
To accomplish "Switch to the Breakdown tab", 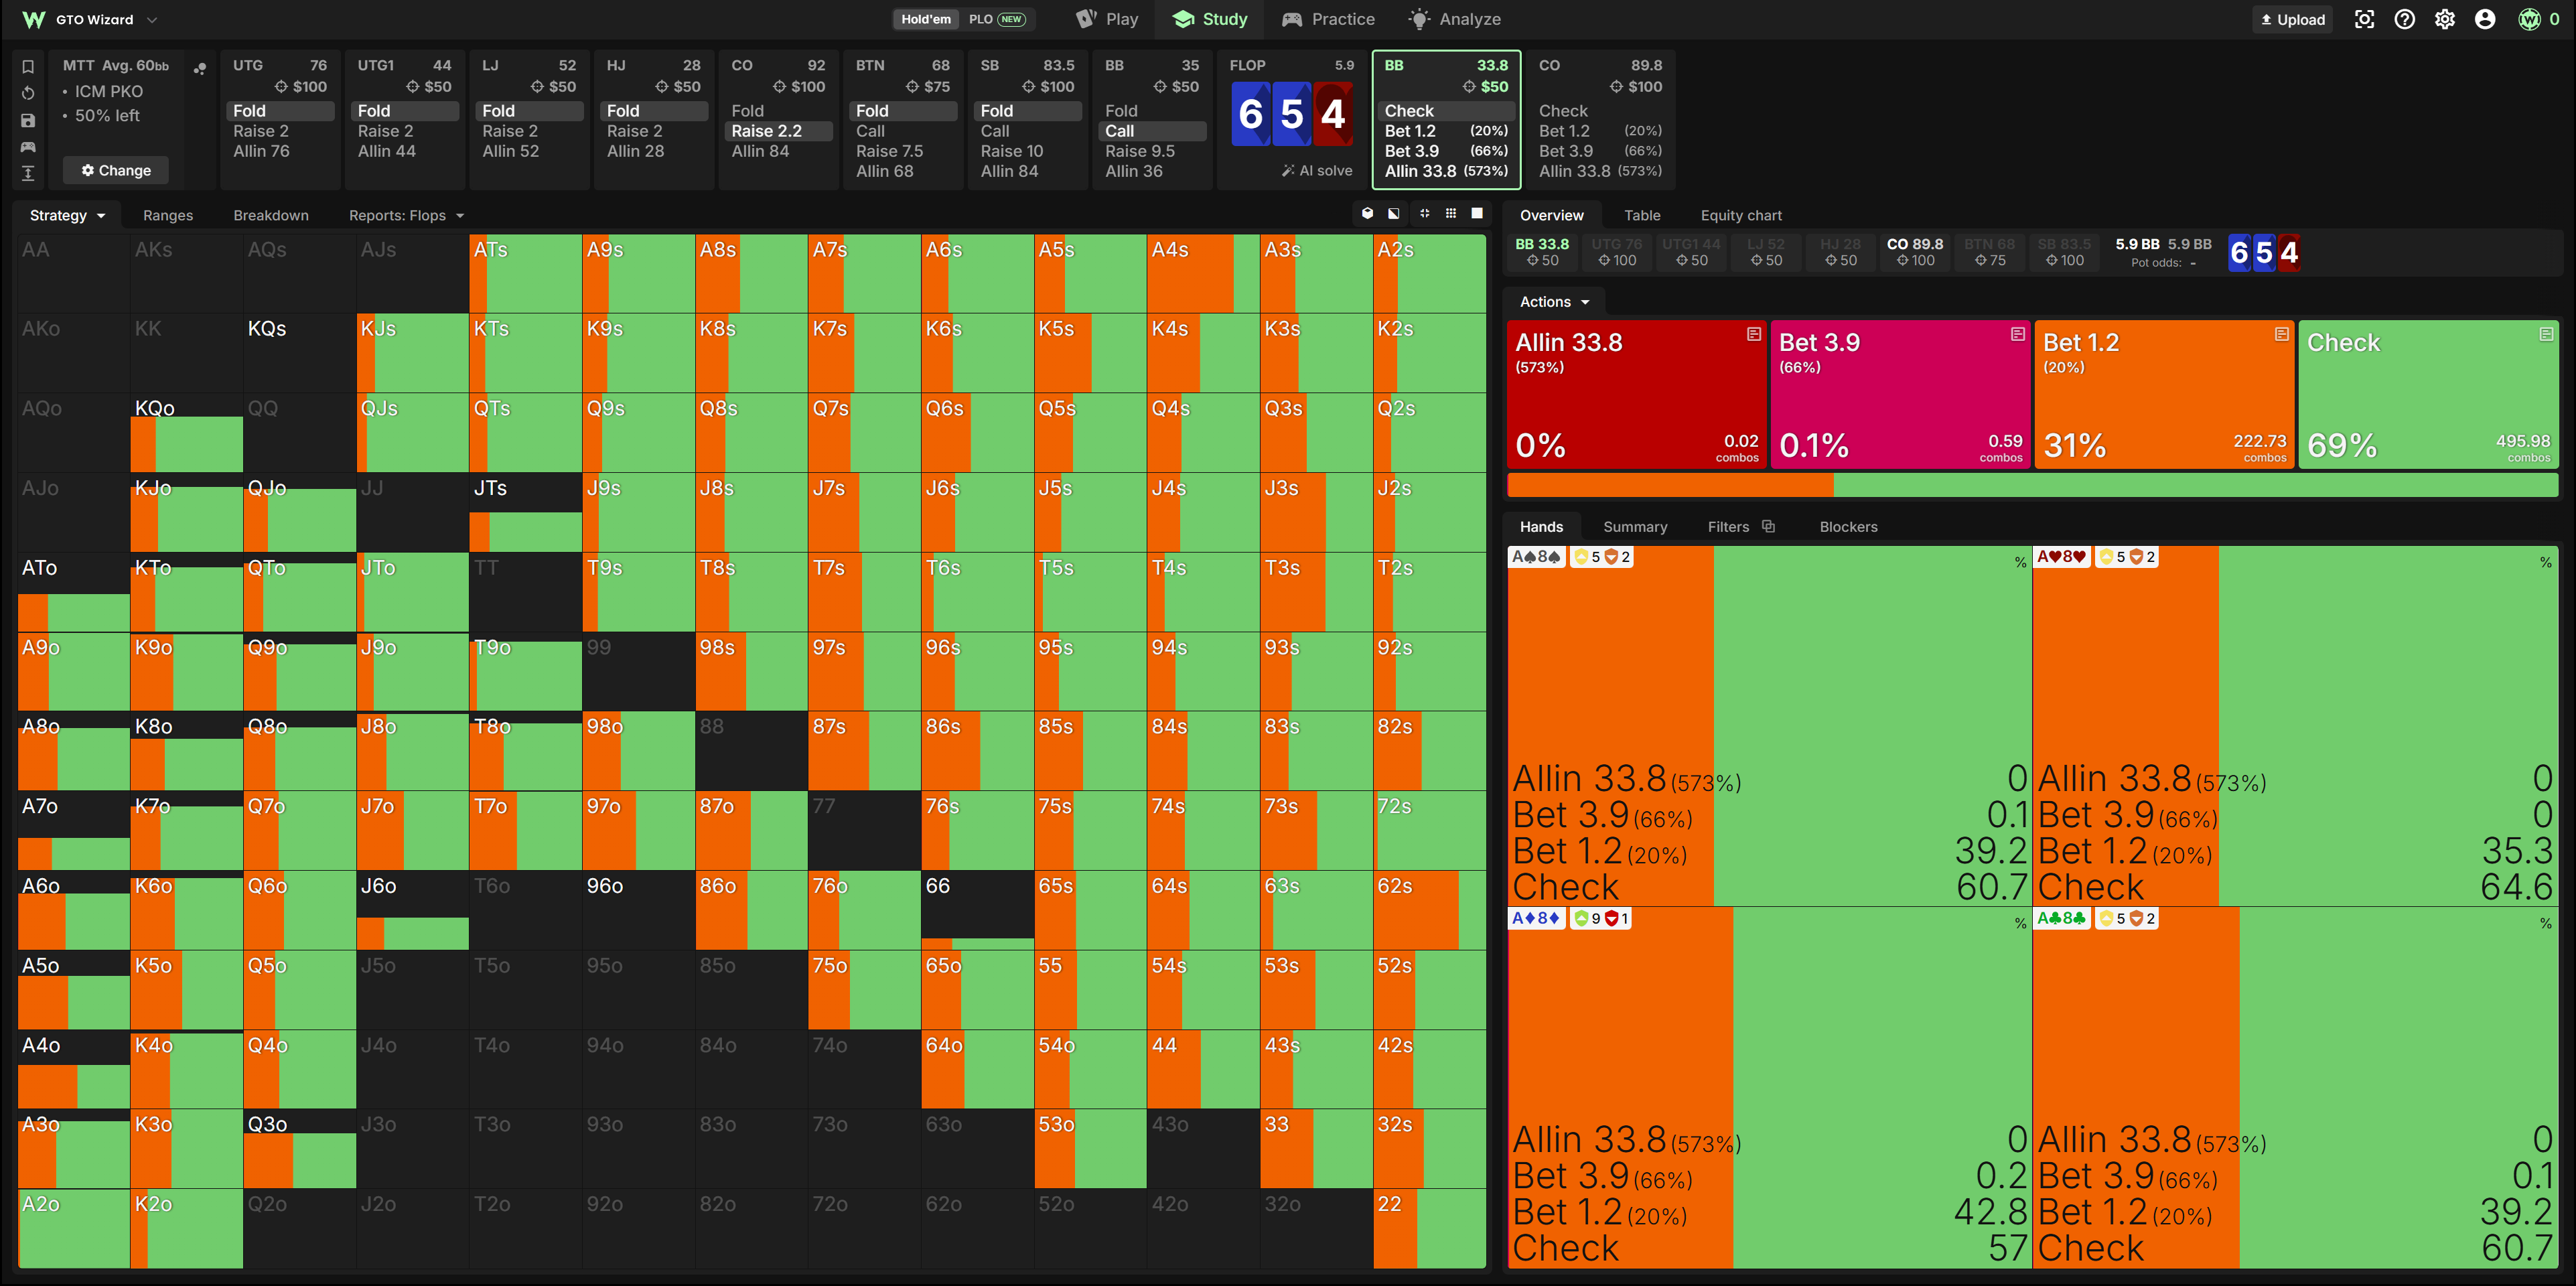I will coord(271,215).
